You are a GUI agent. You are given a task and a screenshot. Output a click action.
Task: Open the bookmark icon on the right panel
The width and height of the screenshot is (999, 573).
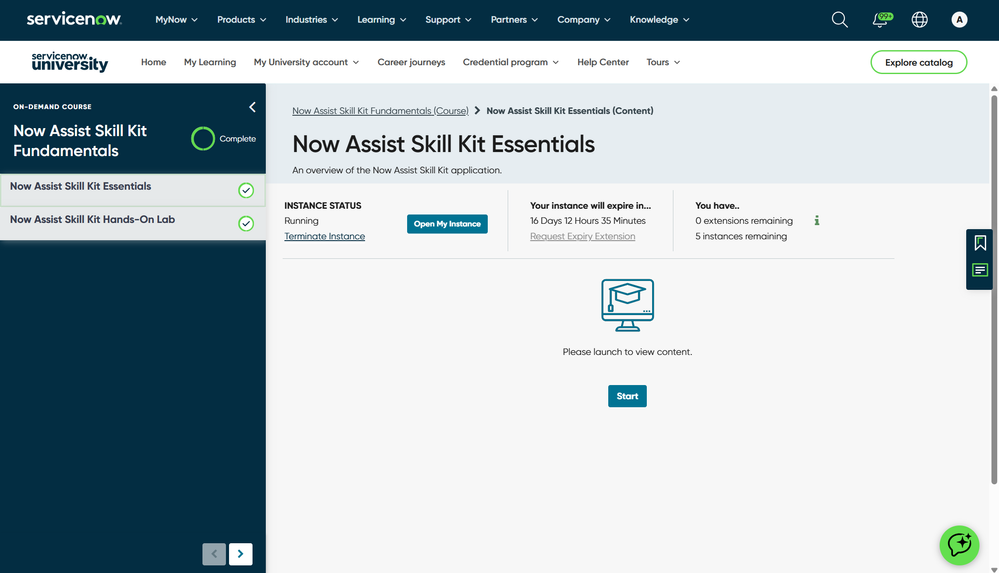(x=980, y=243)
